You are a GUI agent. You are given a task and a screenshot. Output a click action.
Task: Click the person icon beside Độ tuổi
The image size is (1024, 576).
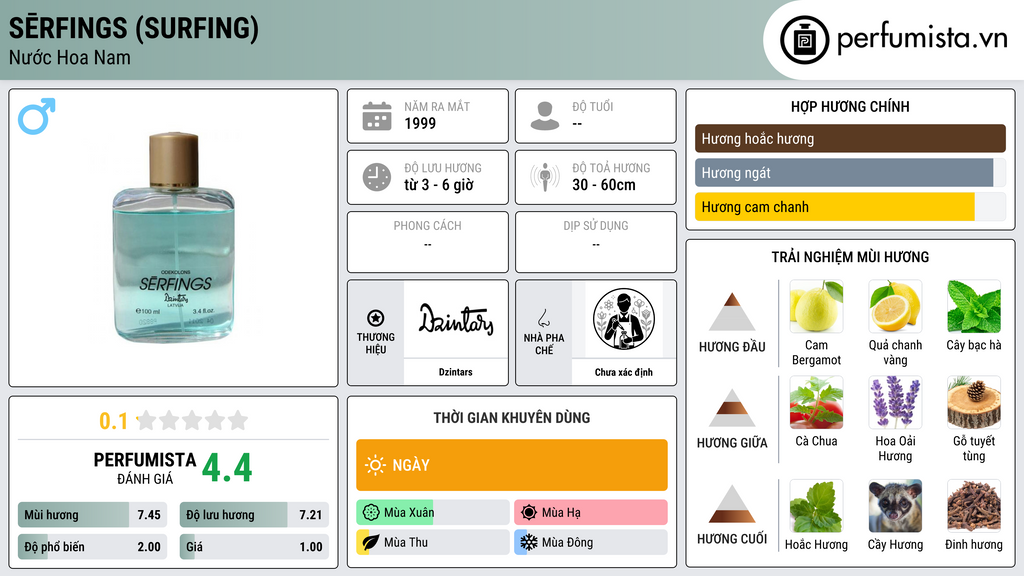(545, 116)
